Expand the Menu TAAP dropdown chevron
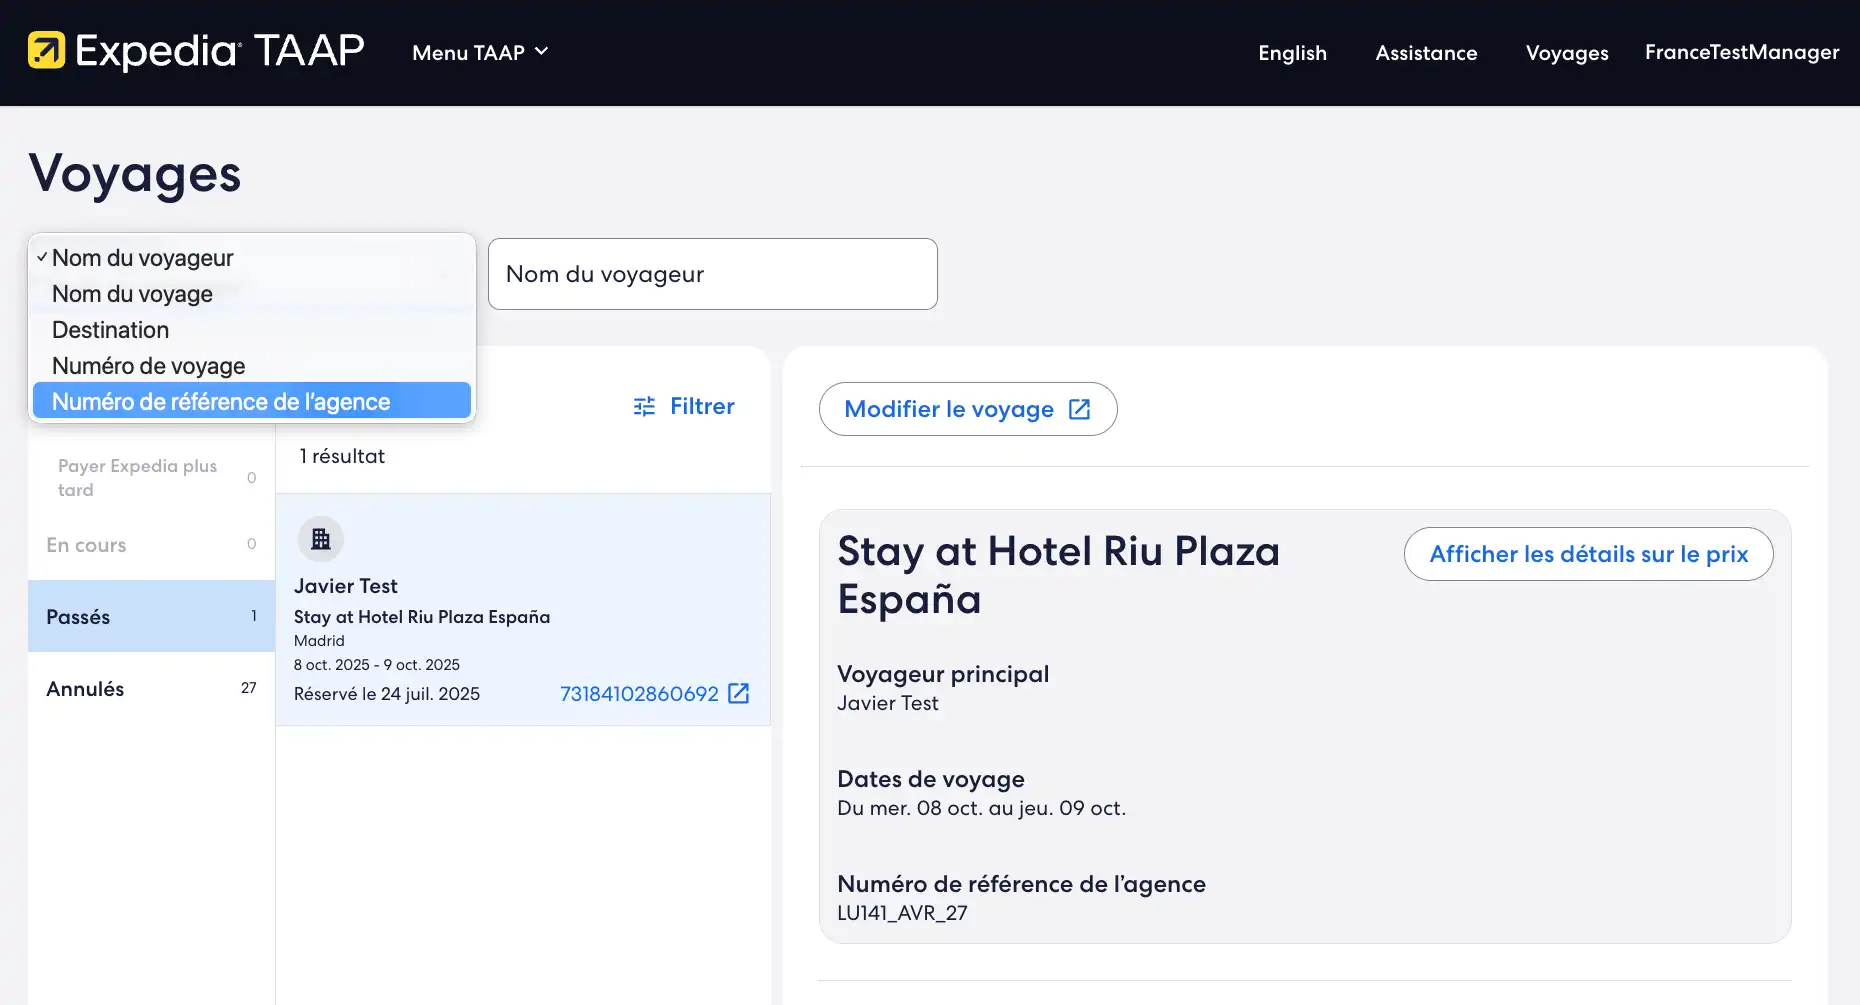This screenshot has width=1860, height=1005. tap(542, 51)
